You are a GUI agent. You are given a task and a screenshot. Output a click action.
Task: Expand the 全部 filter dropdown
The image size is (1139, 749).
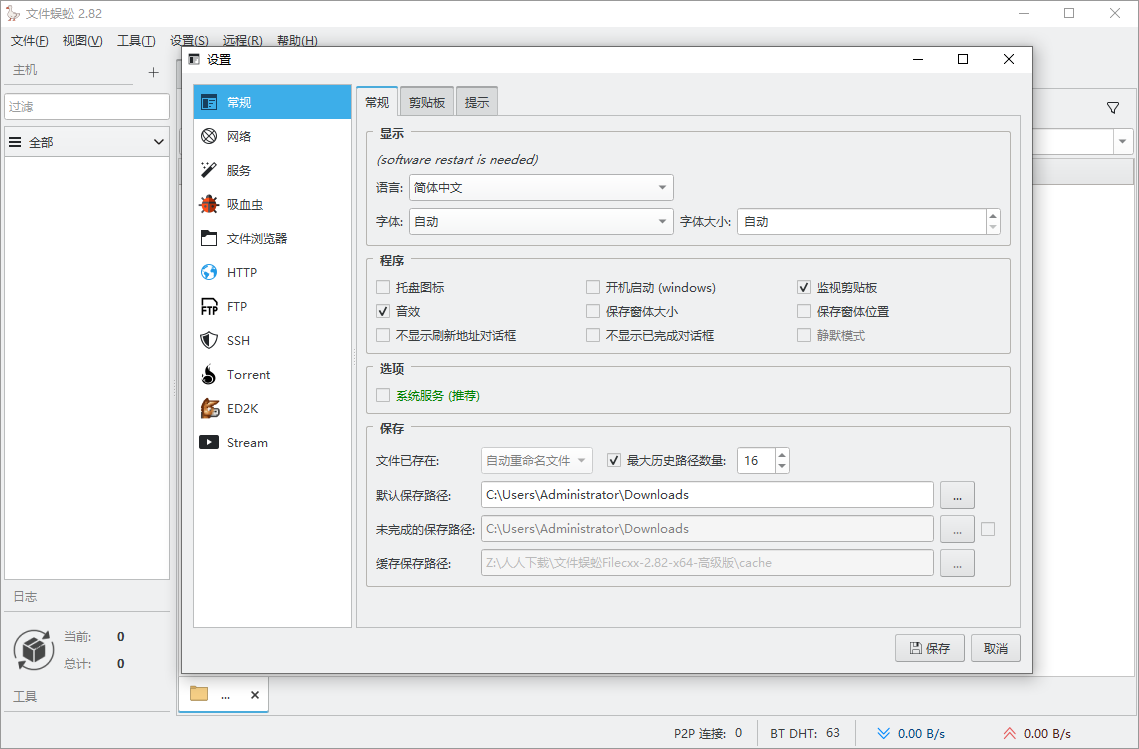coord(87,141)
